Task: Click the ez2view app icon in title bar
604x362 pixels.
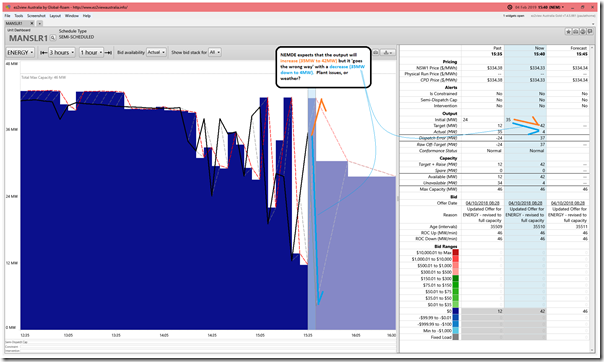Action: click(x=8, y=7)
